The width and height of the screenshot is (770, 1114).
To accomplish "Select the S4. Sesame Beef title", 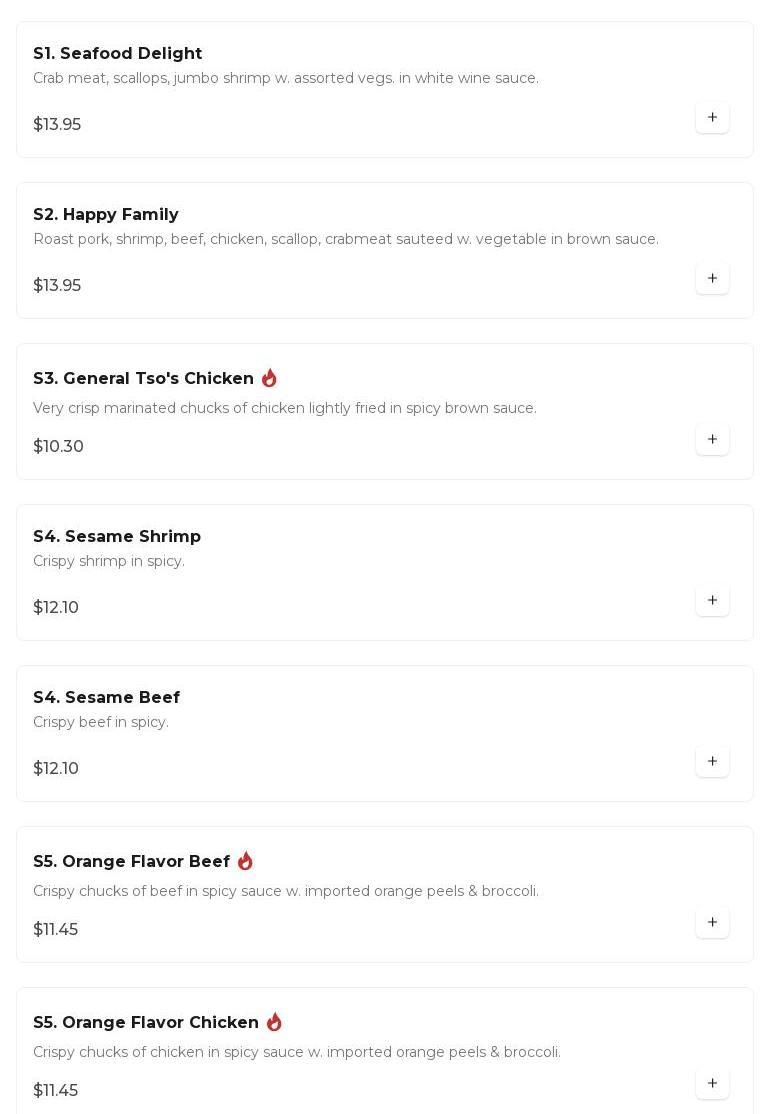I will [106, 697].
